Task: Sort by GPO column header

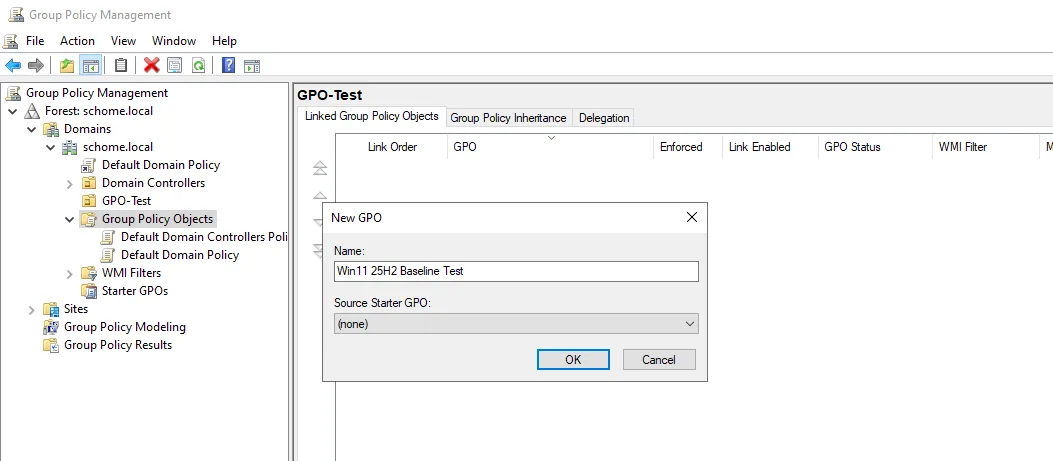Action: 550,147
